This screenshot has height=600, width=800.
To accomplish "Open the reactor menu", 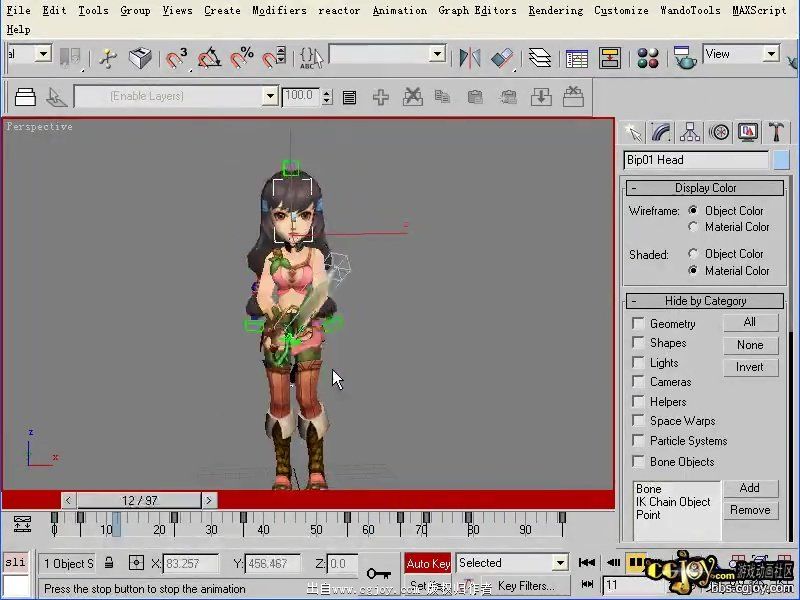I will point(339,10).
